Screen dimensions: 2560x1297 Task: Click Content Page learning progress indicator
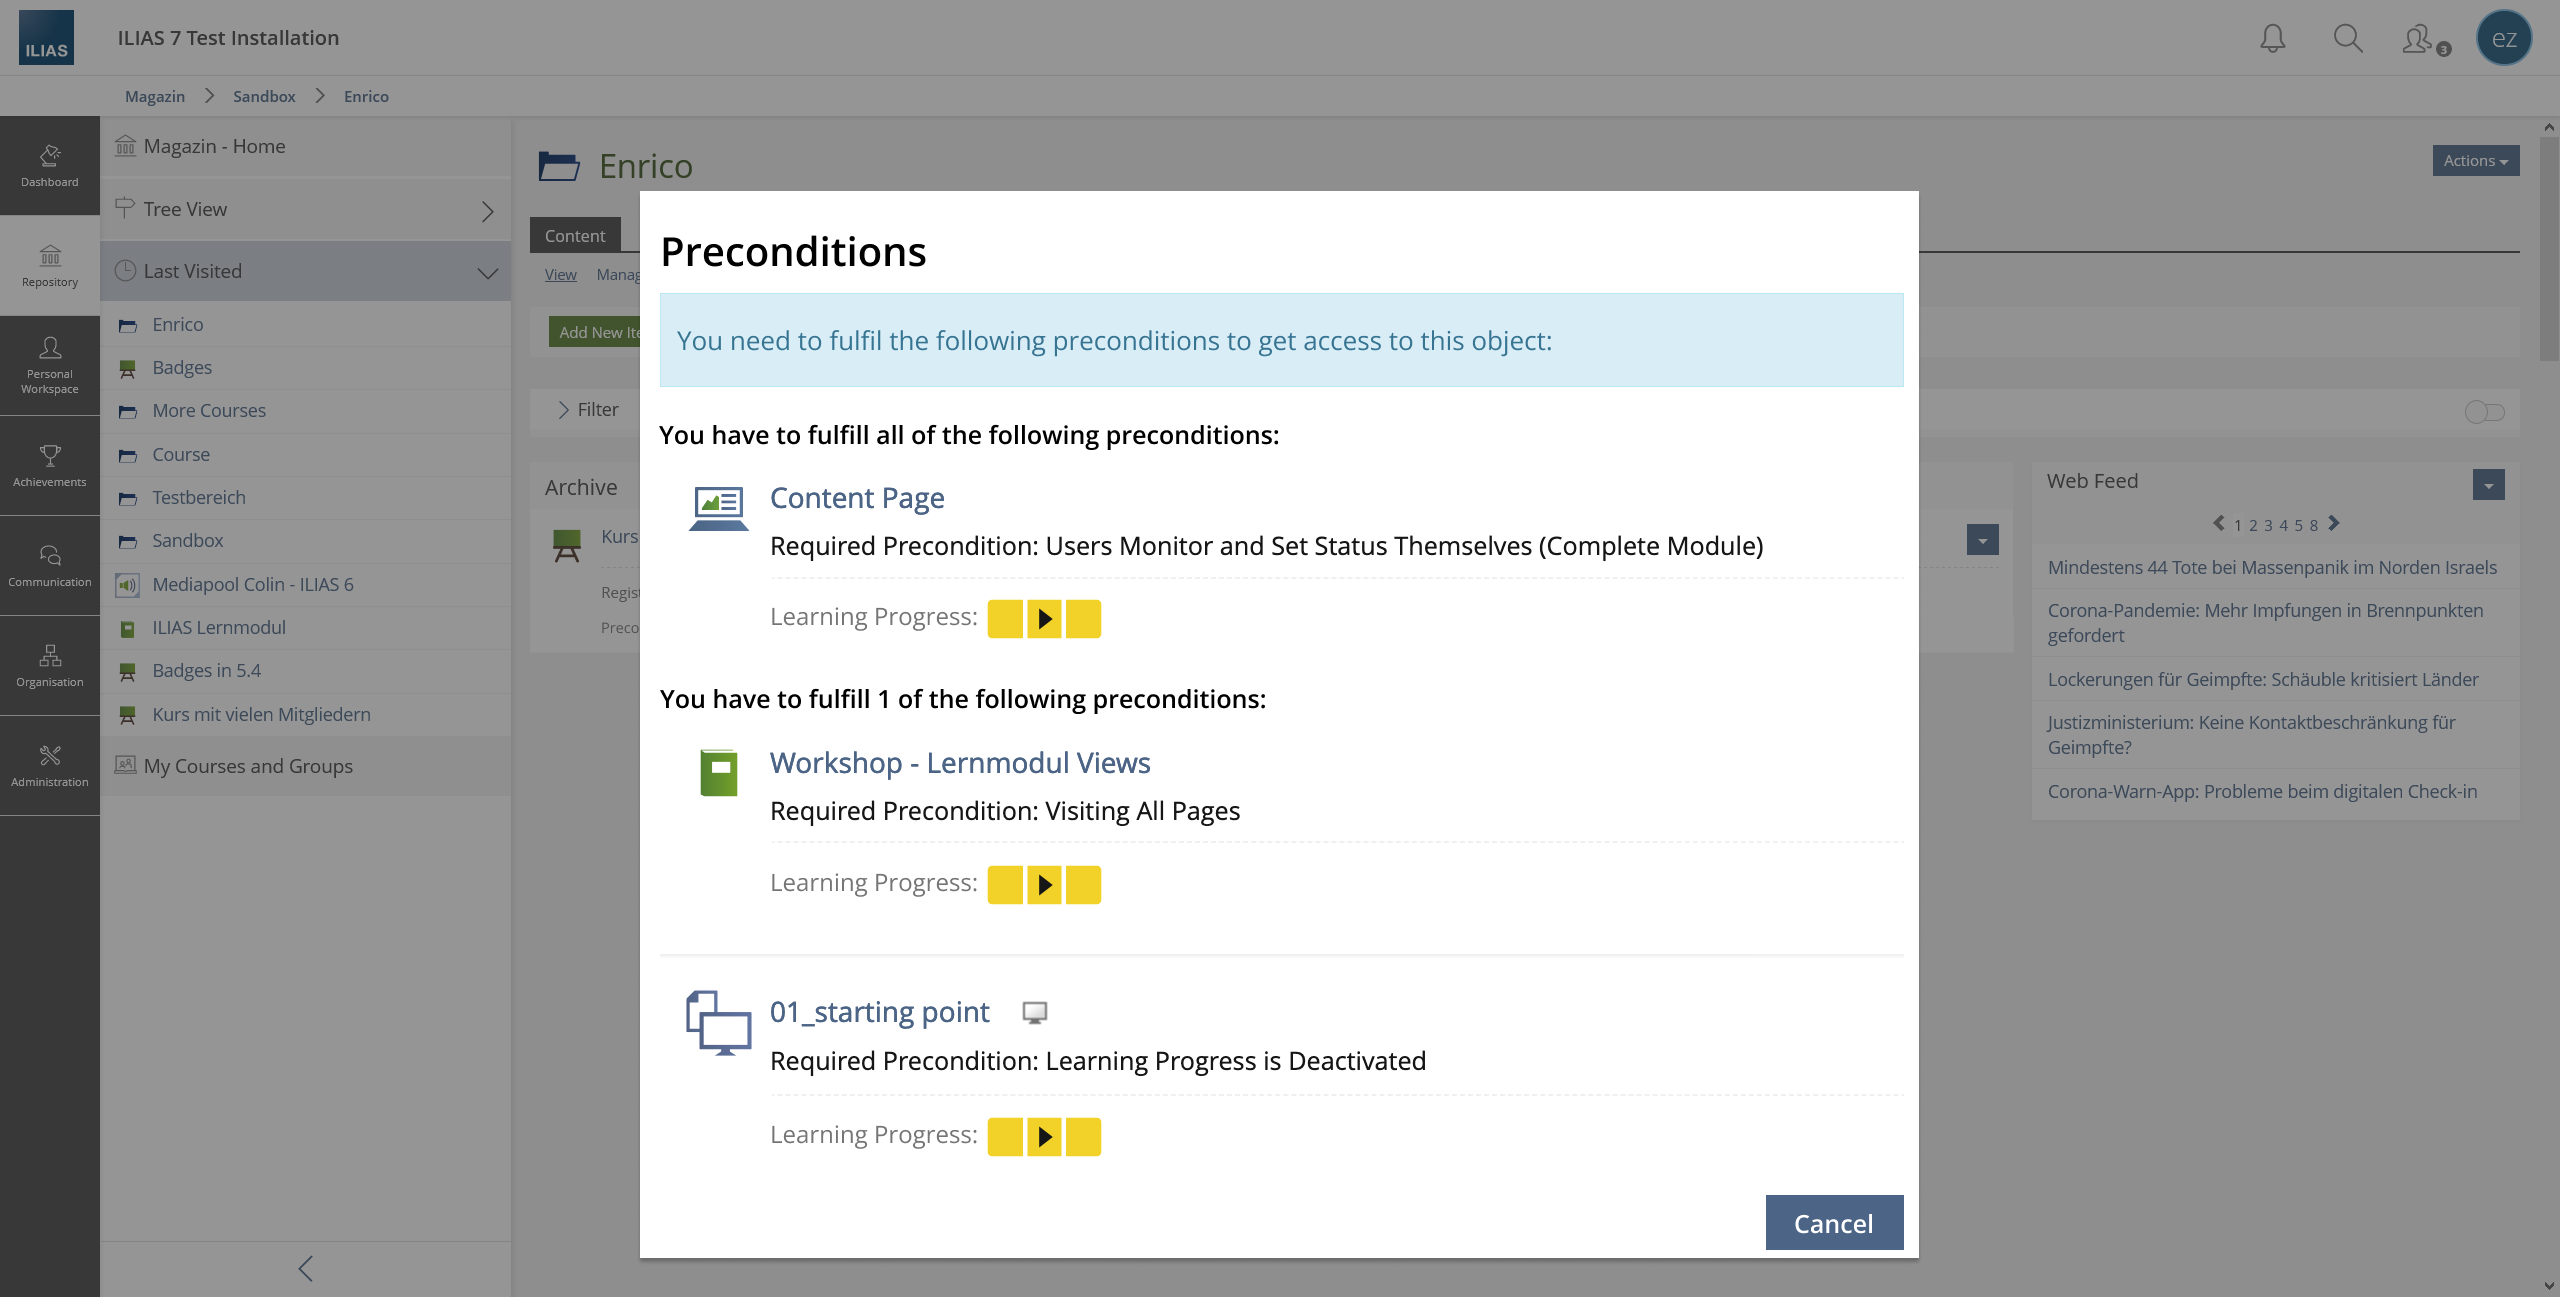click(1044, 619)
